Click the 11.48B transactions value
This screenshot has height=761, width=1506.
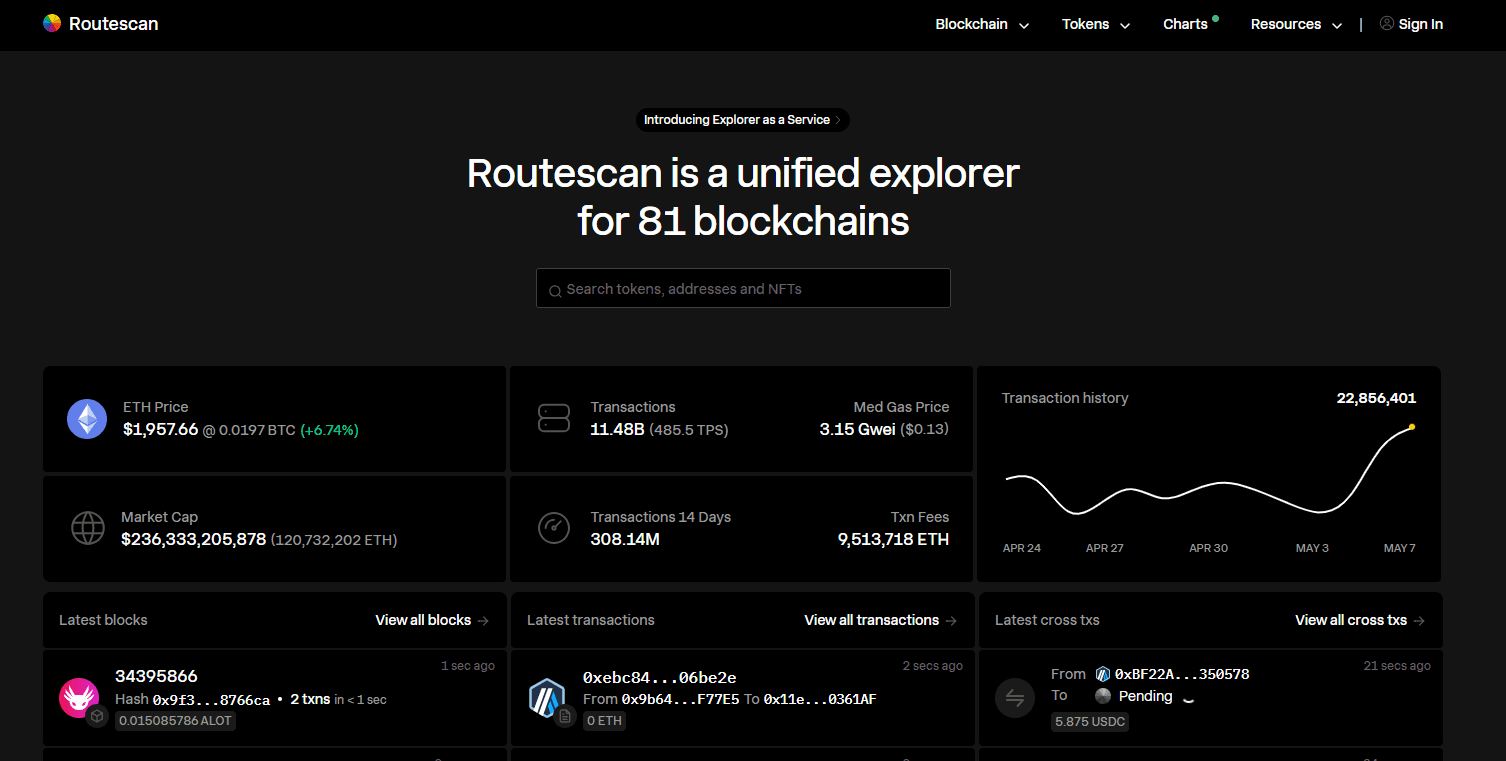[617, 429]
